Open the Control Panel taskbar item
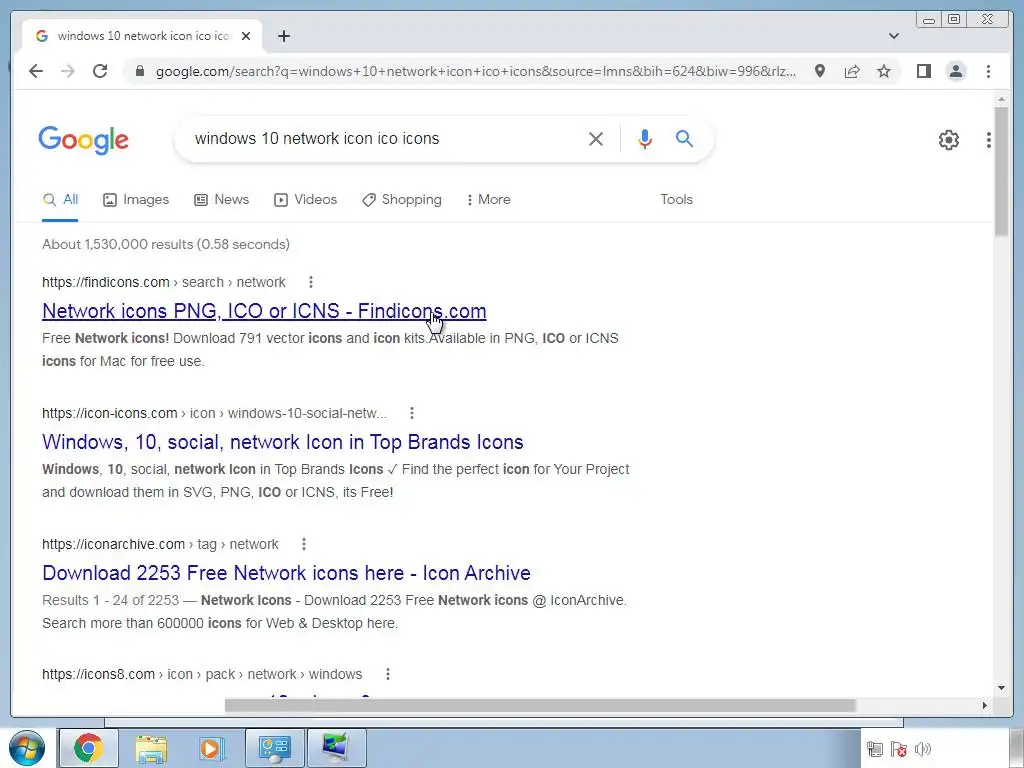Image resolution: width=1024 pixels, height=768 pixels. click(x=274, y=748)
